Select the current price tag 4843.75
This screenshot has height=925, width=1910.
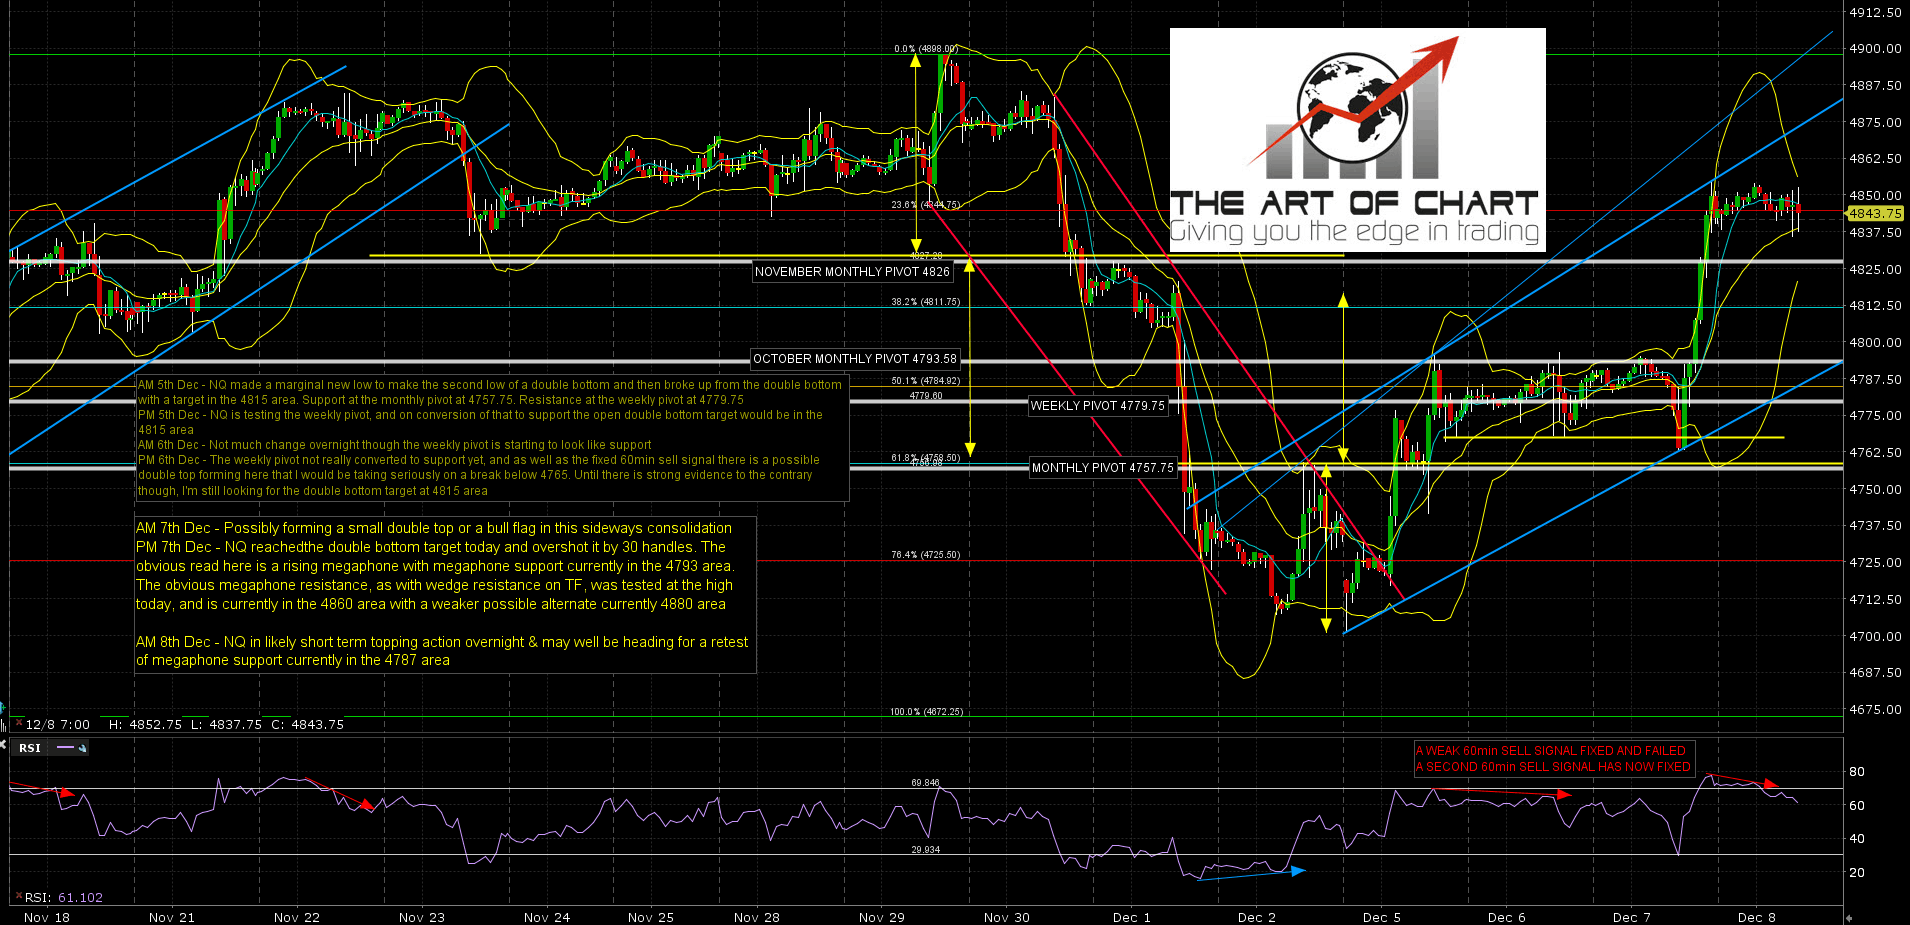pyautogui.click(x=1874, y=213)
